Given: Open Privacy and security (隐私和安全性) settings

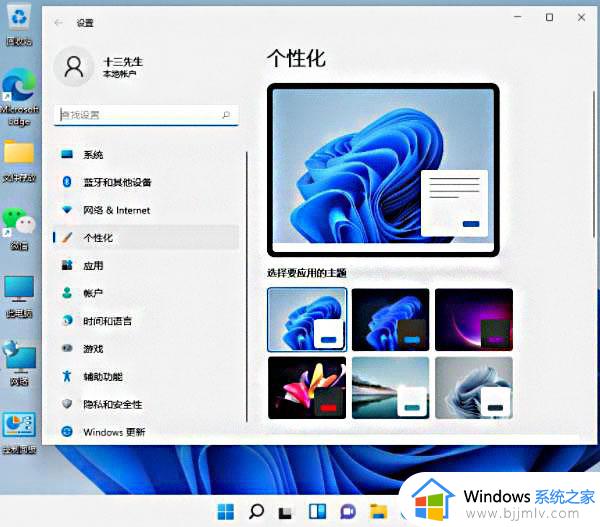Looking at the screenshot, I should (x=145, y=404).
